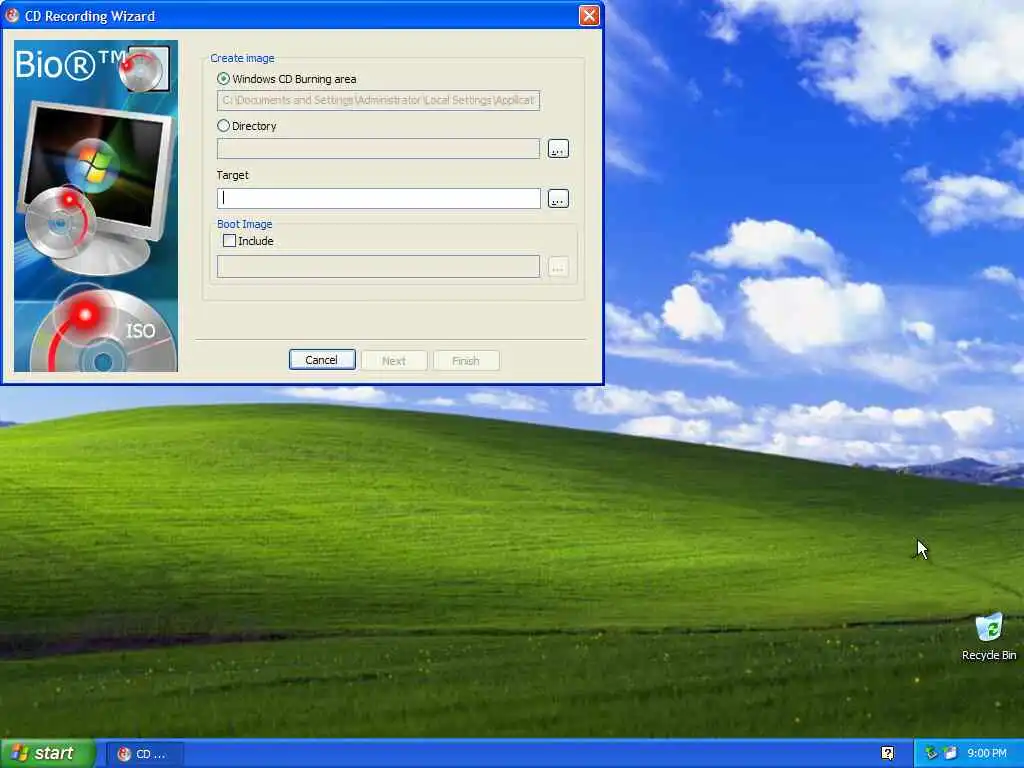The width and height of the screenshot is (1024, 768).
Task: Click the disabled Boot Image browse button
Action: [558, 267]
